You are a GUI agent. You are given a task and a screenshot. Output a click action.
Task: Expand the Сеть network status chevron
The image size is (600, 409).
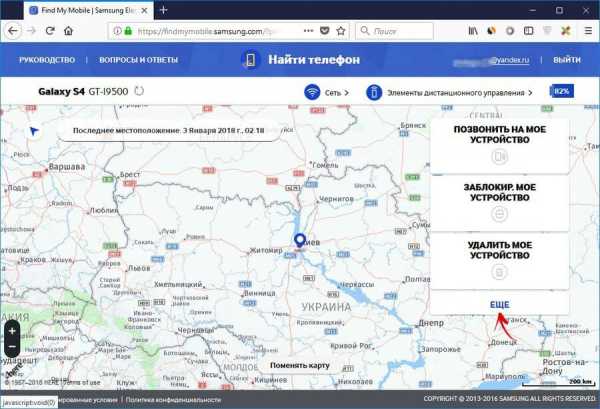[347, 92]
